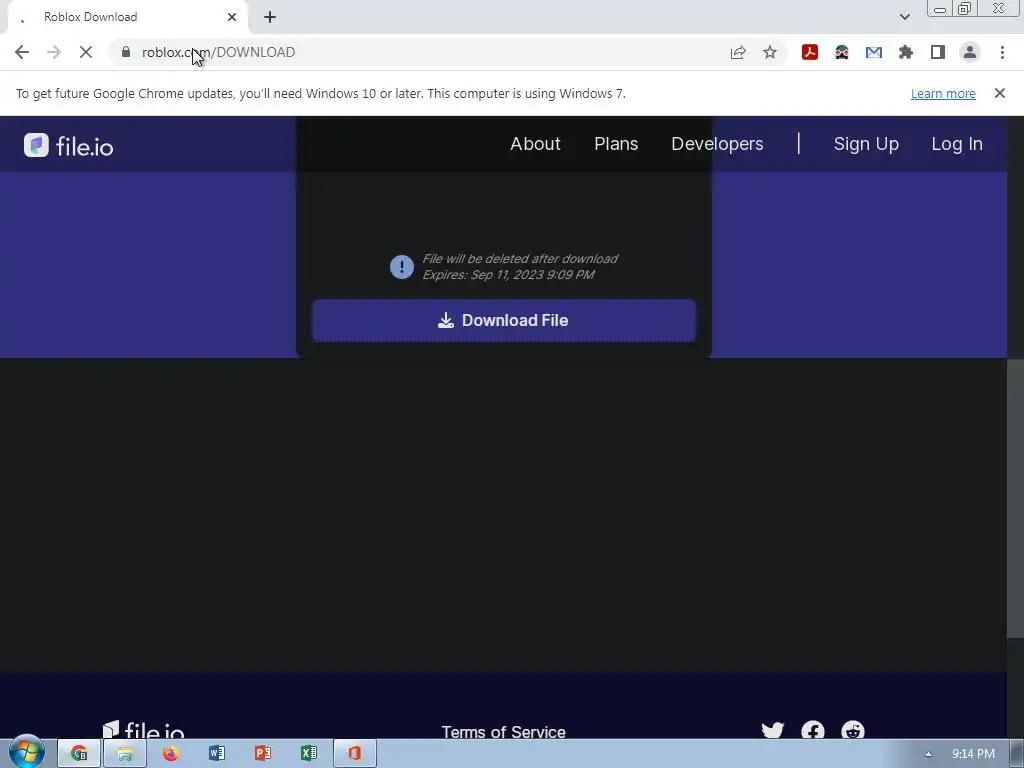Open the spy-face extension icon
The width and height of the screenshot is (1024, 768).
point(842,52)
